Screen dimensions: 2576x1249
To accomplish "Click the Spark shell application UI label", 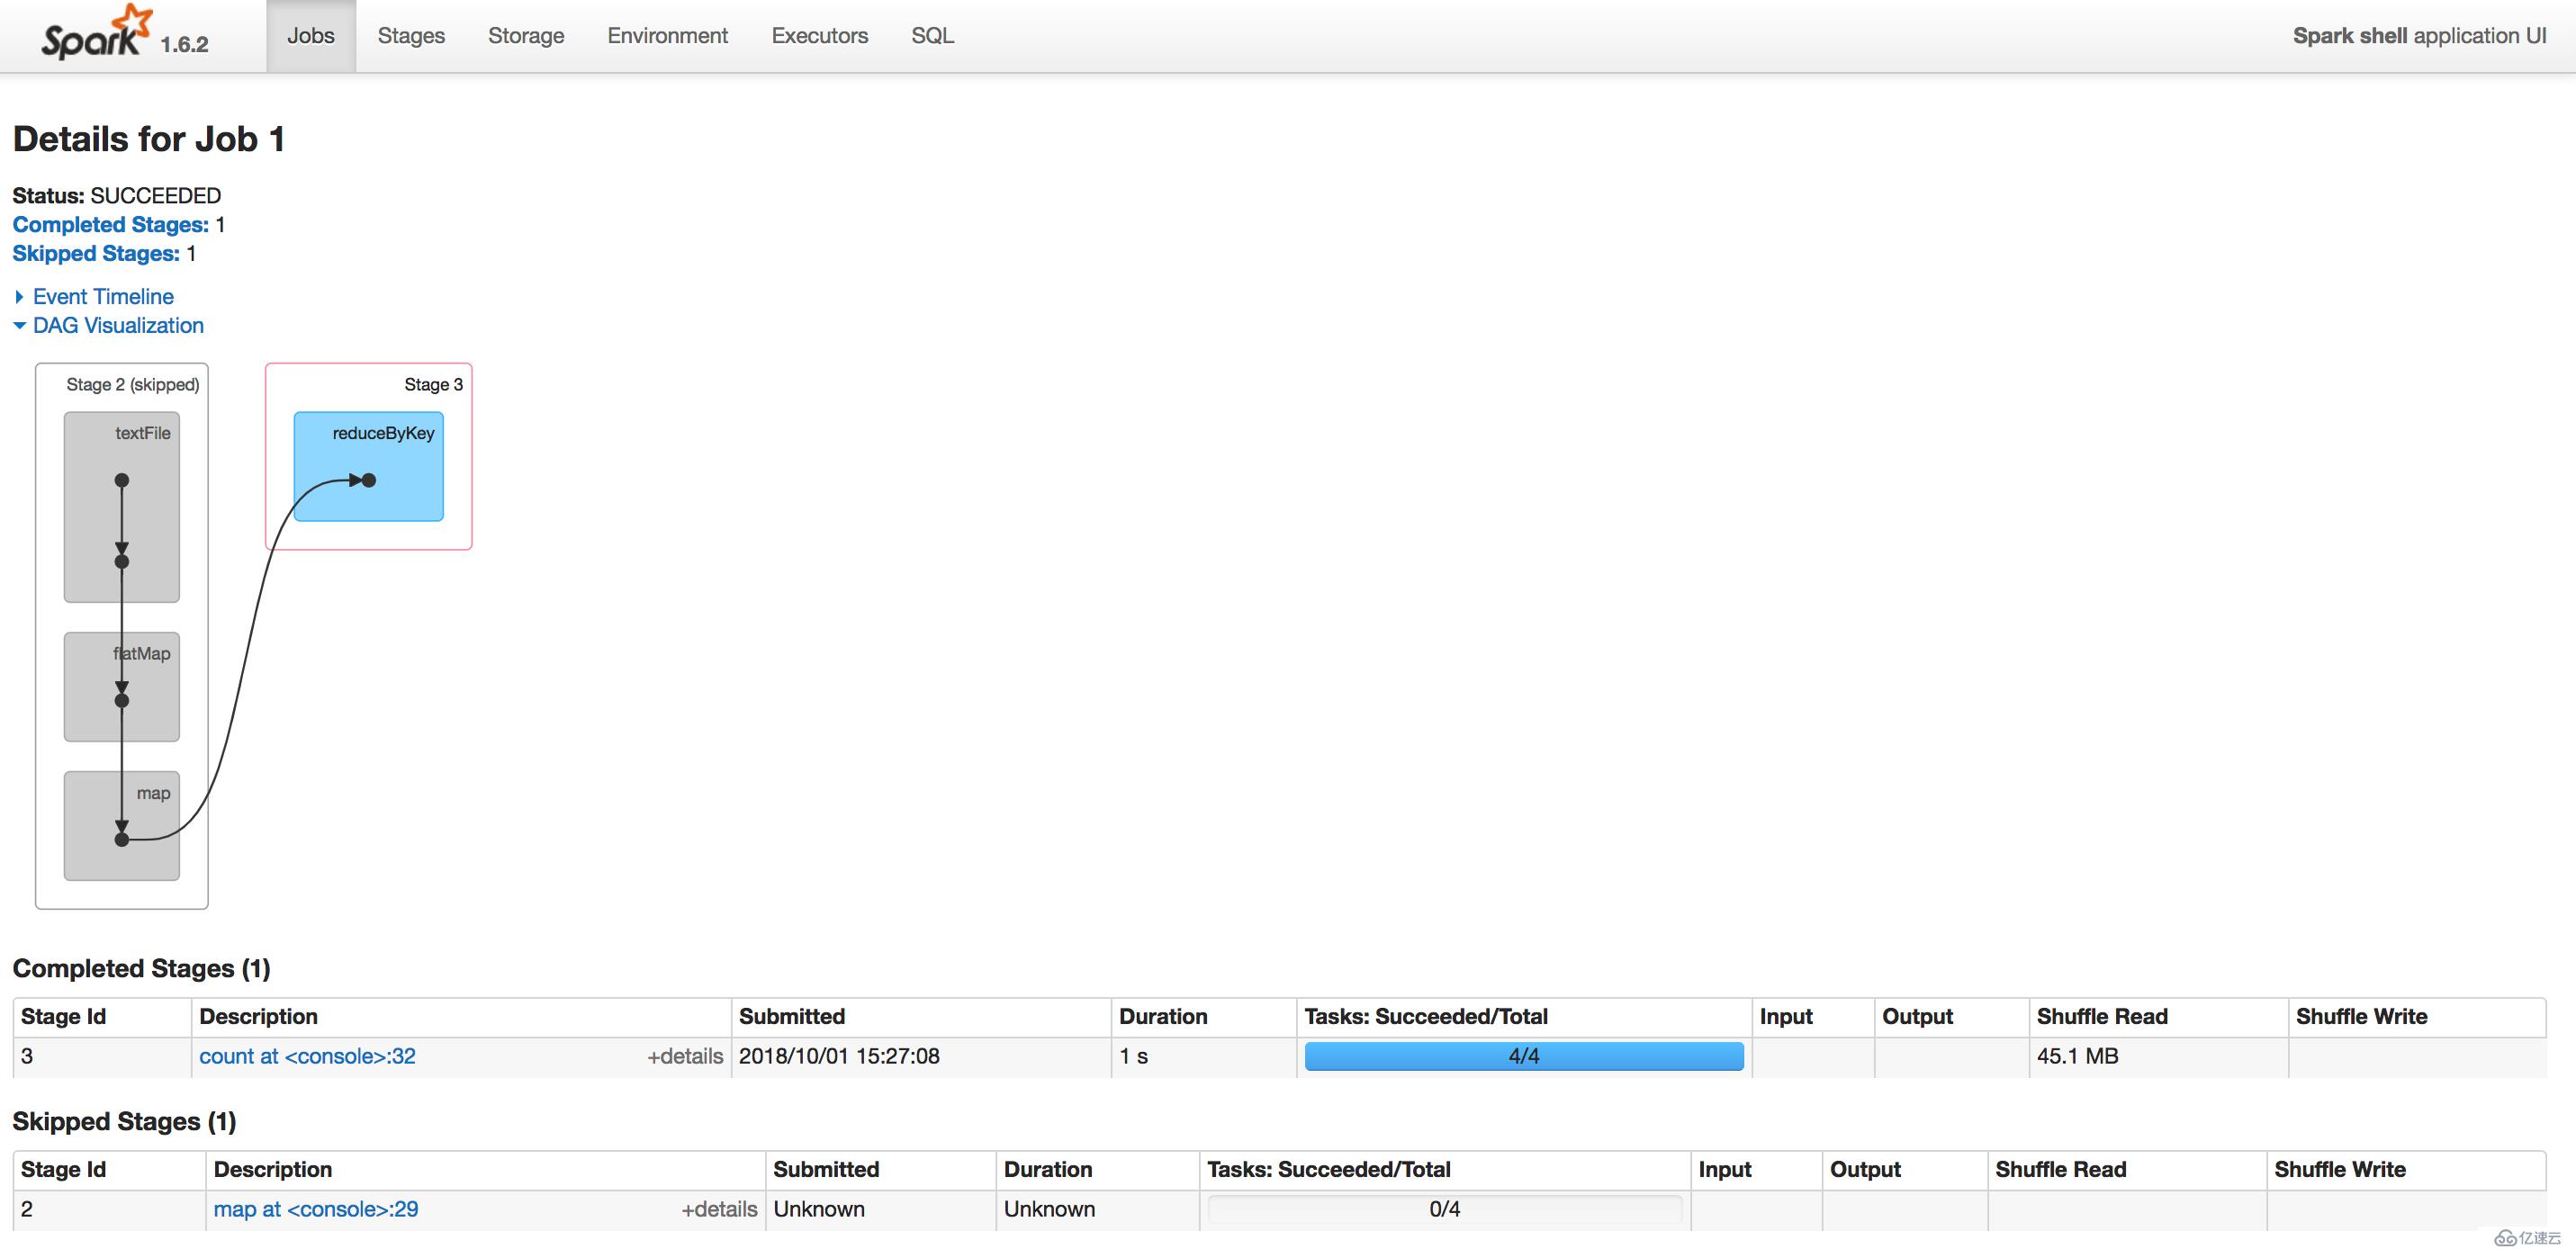I will (x=2419, y=36).
